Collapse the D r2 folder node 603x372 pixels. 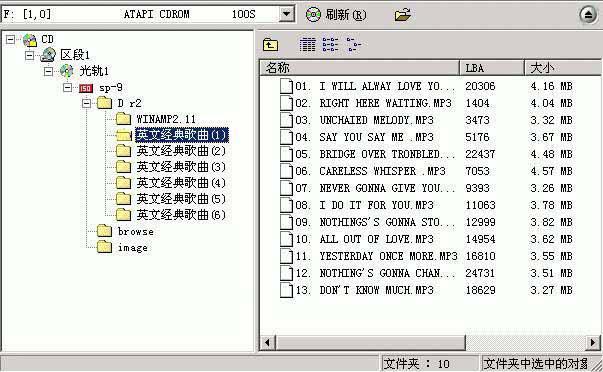click(87, 103)
